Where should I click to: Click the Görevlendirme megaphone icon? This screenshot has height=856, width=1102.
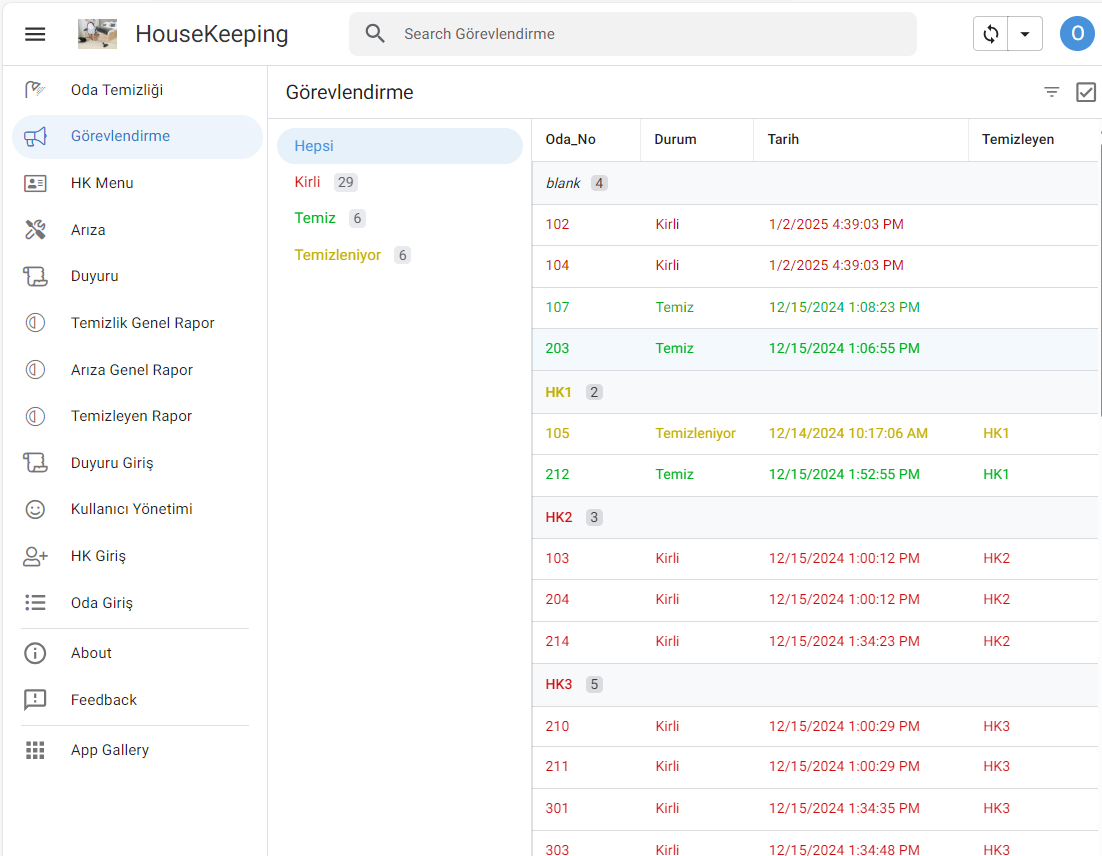(35, 136)
